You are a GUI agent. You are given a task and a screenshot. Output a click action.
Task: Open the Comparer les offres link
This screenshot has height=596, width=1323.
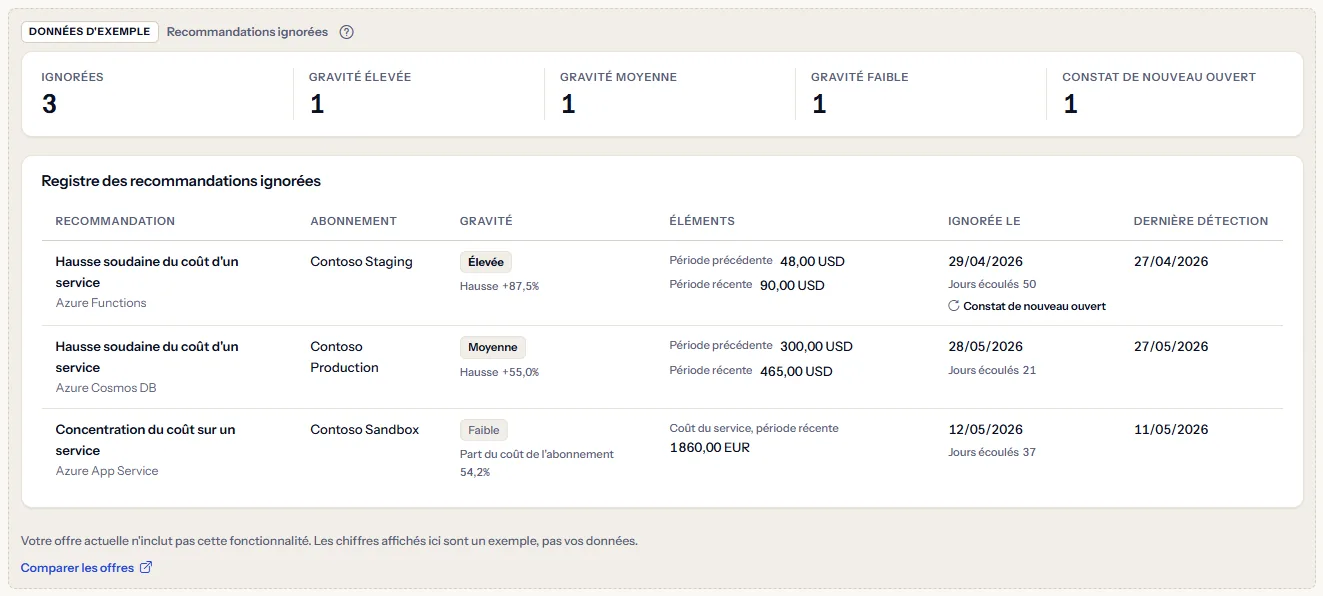click(x=87, y=568)
